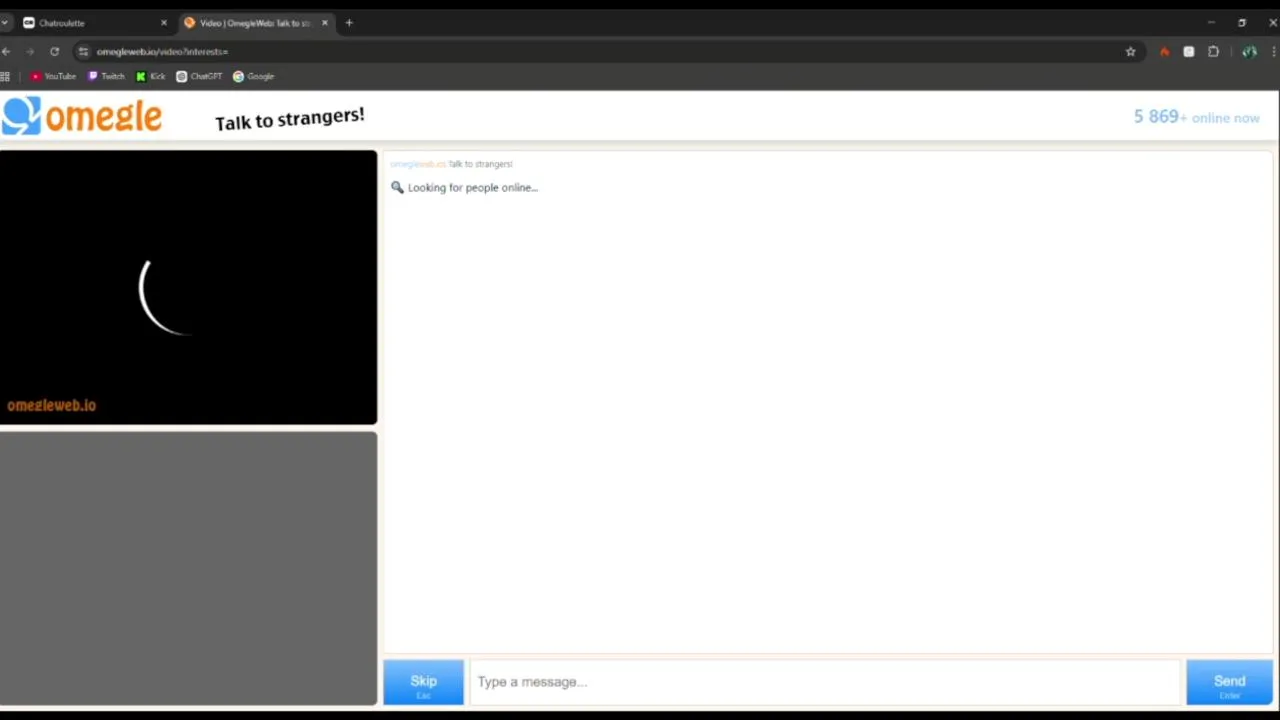
Task: Click the Omegle logo
Action: (x=81, y=116)
